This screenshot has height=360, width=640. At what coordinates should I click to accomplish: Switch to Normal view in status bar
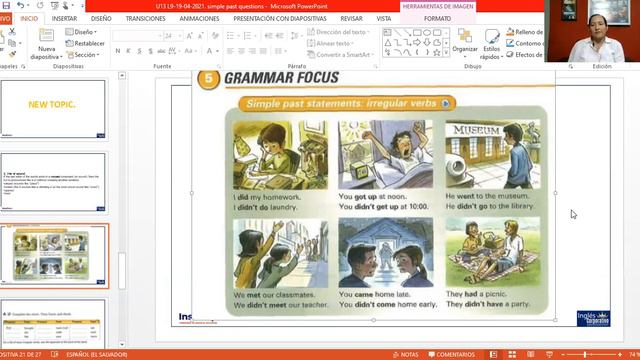pos(493,354)
